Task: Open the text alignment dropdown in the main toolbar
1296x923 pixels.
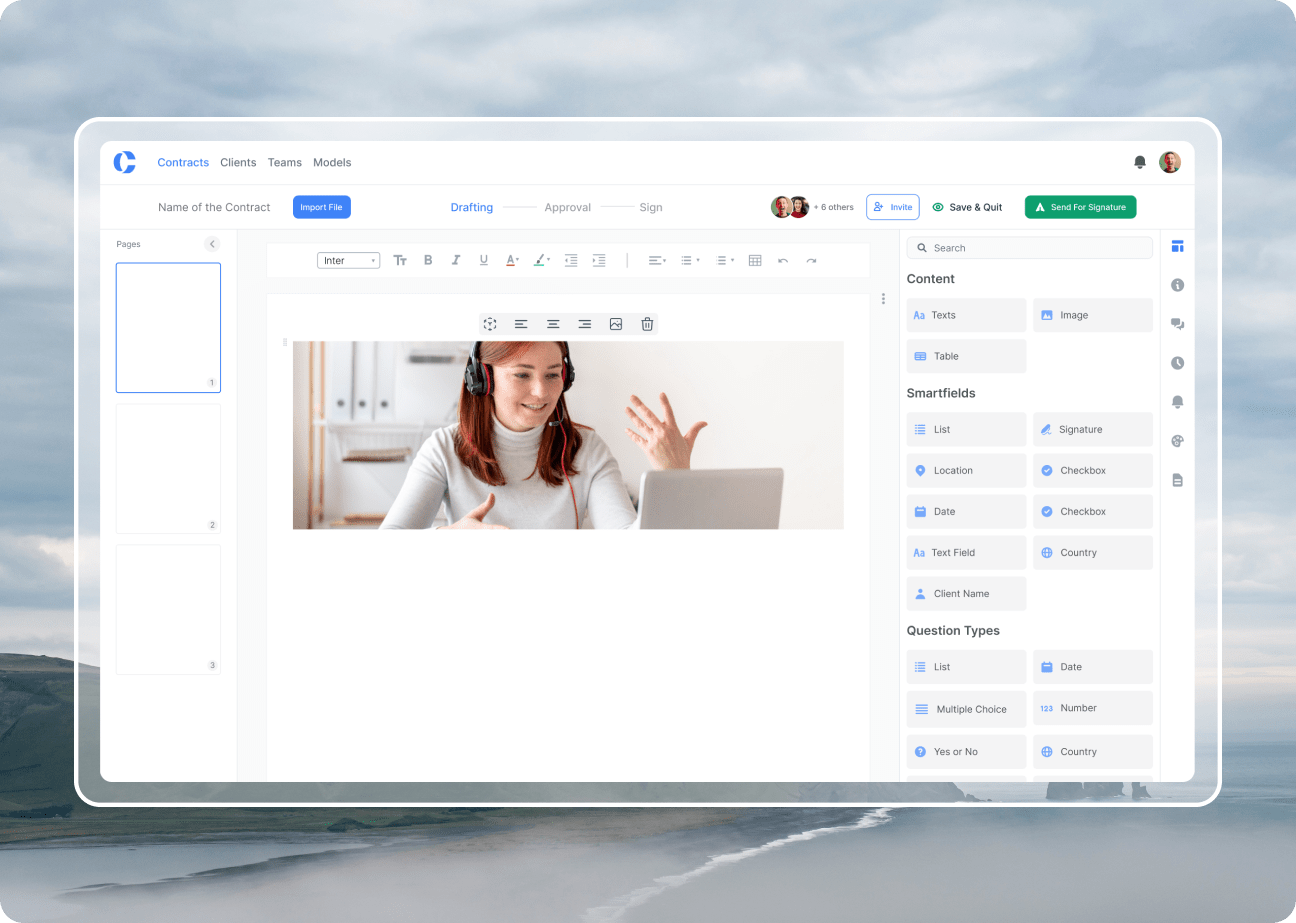Action: 657,260
